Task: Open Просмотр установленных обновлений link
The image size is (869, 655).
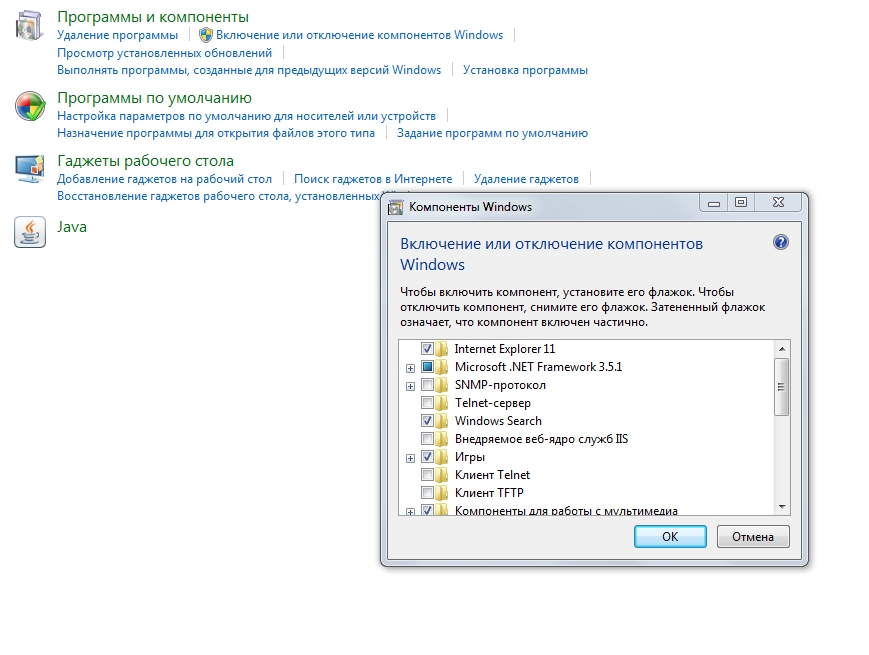Action: 165,53
